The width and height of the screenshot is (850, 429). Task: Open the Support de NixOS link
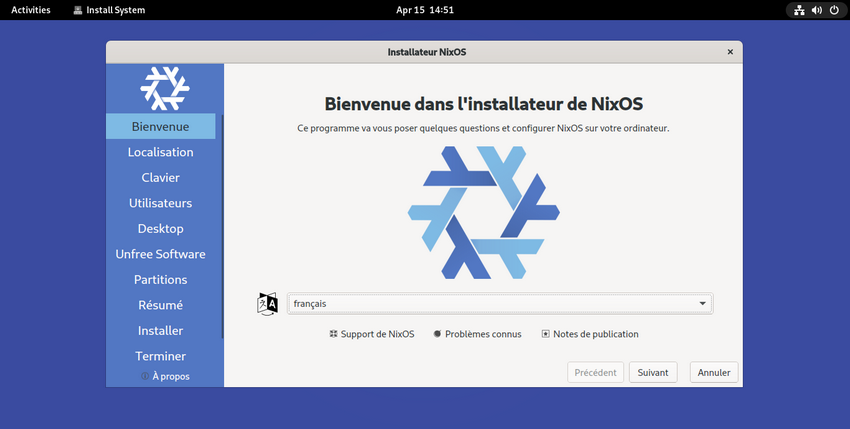click(372, 334)
